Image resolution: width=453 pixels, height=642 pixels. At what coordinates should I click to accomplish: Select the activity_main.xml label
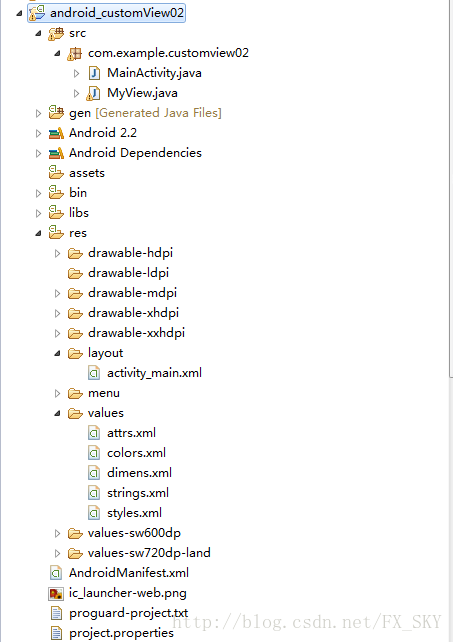pos(154,373)
